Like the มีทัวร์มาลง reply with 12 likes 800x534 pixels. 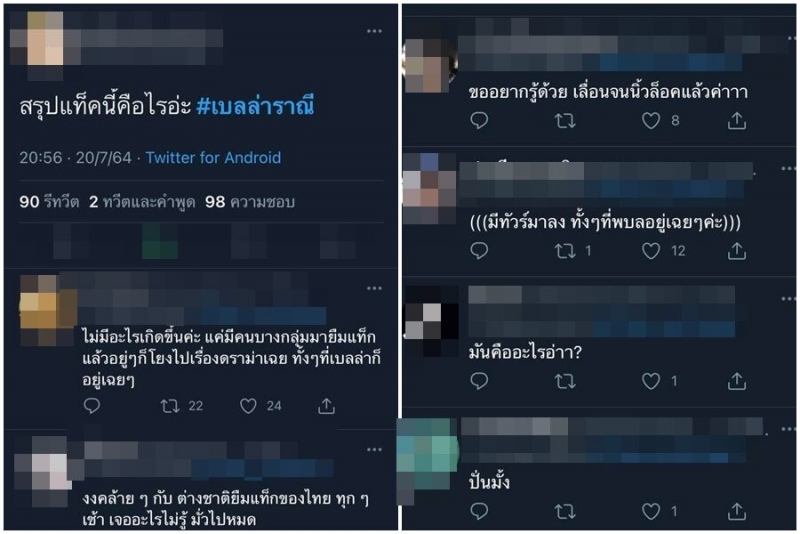click(x=651, y=251)
